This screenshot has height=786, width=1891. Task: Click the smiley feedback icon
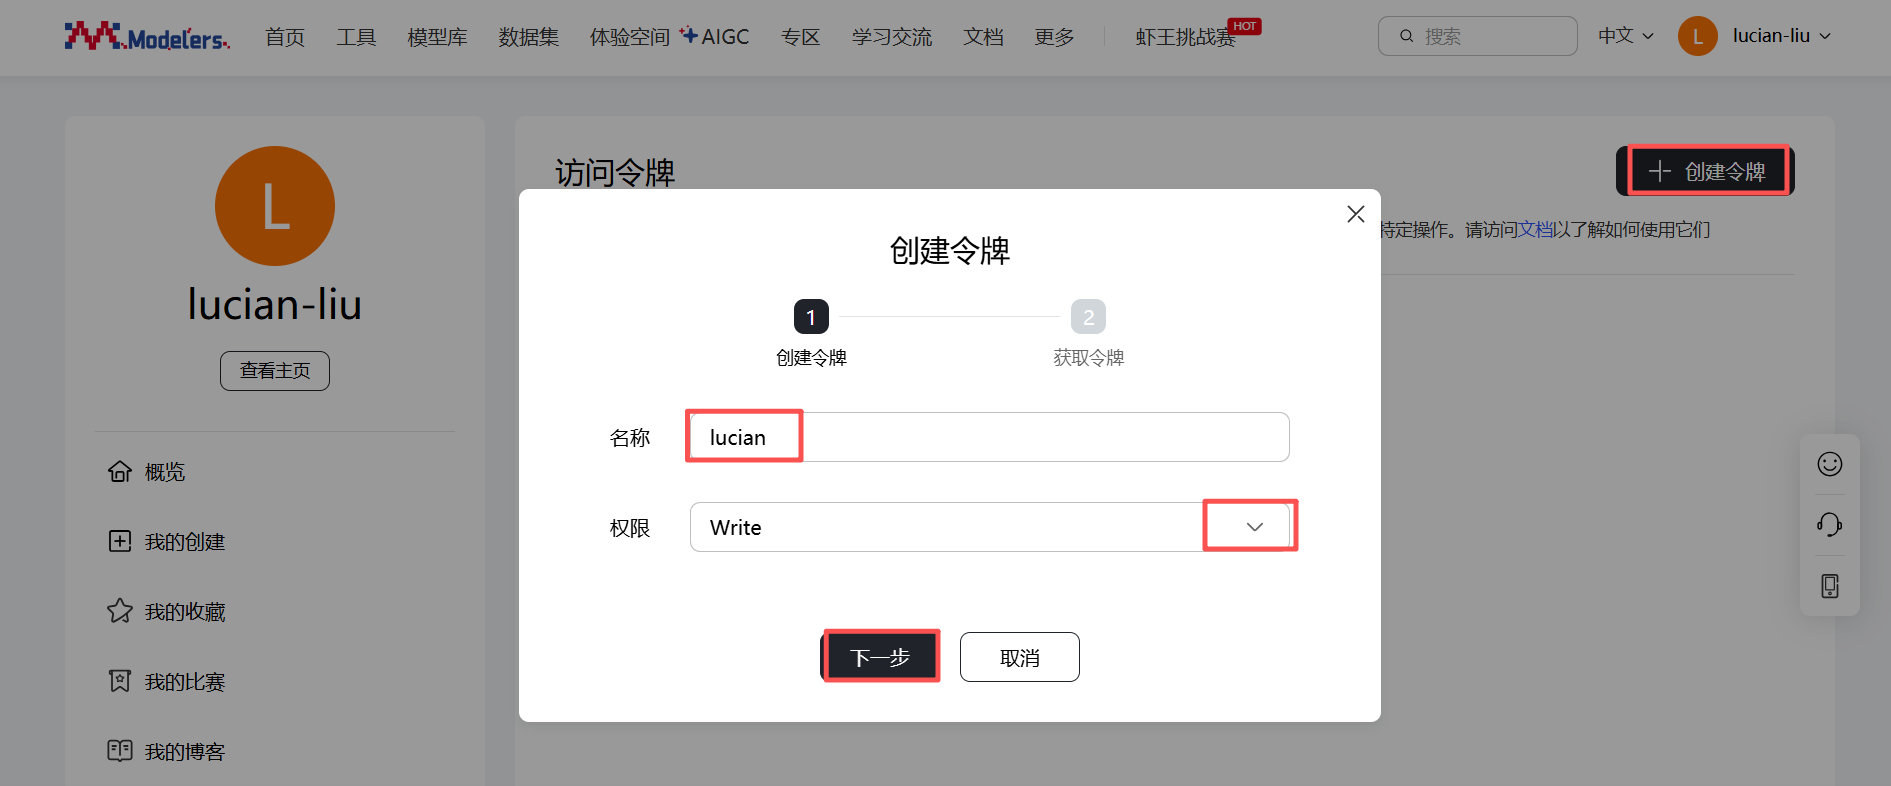coord(1829,464)
